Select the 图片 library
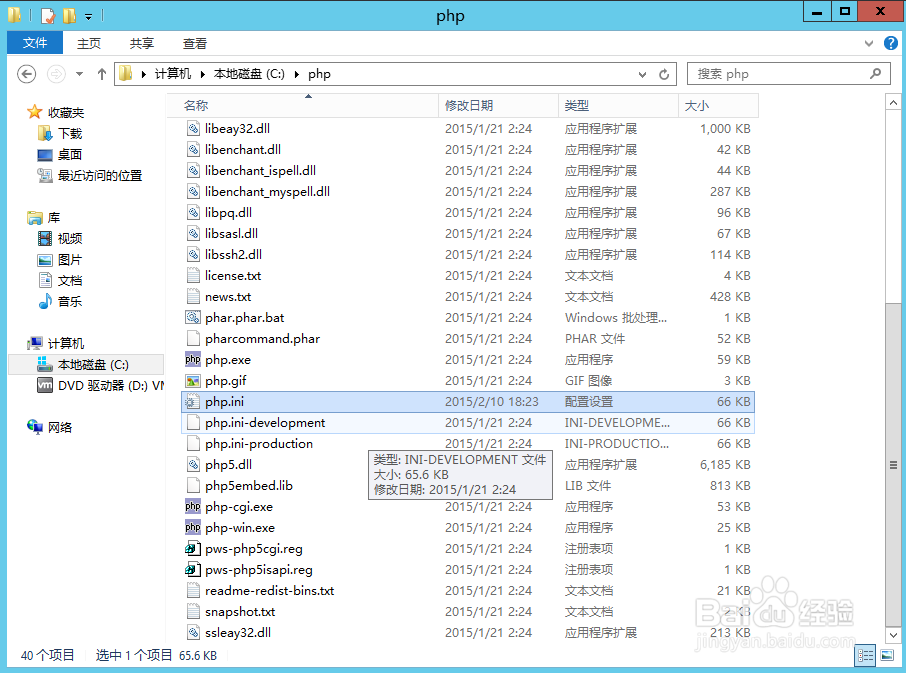The width and height of the screenshot is (906, 673). point(69,259)
